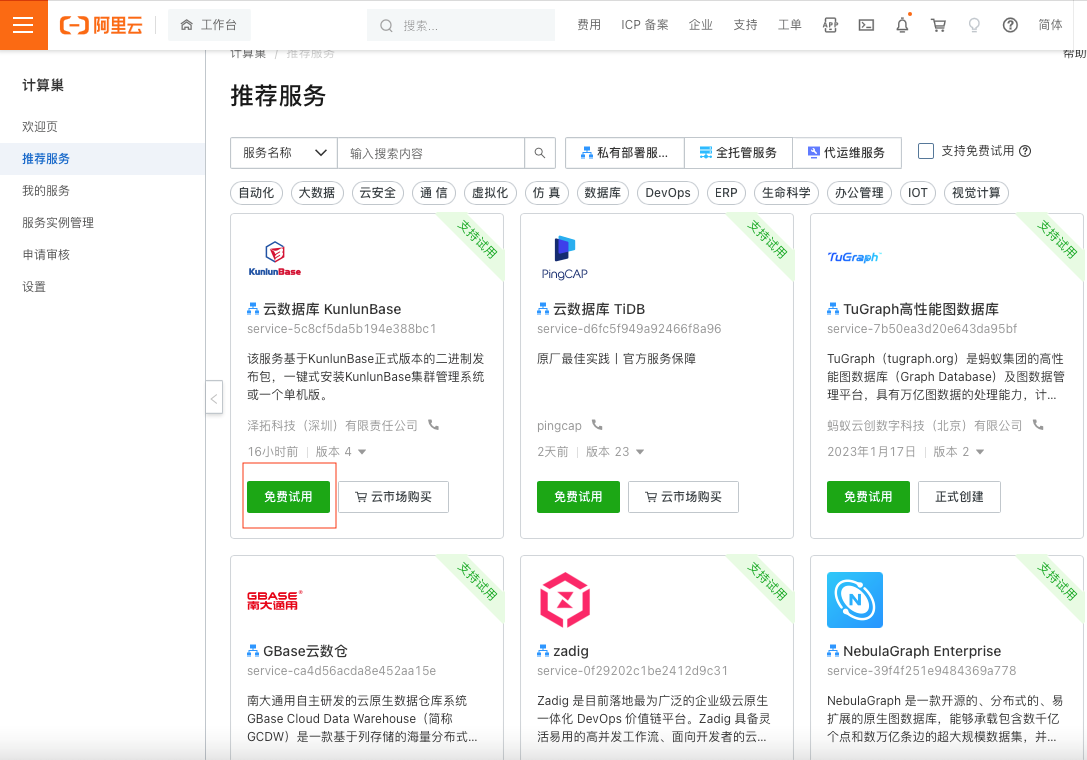The image size is (1087, 760).
Task: Click the light bulb icon
Action: [974, 26]
